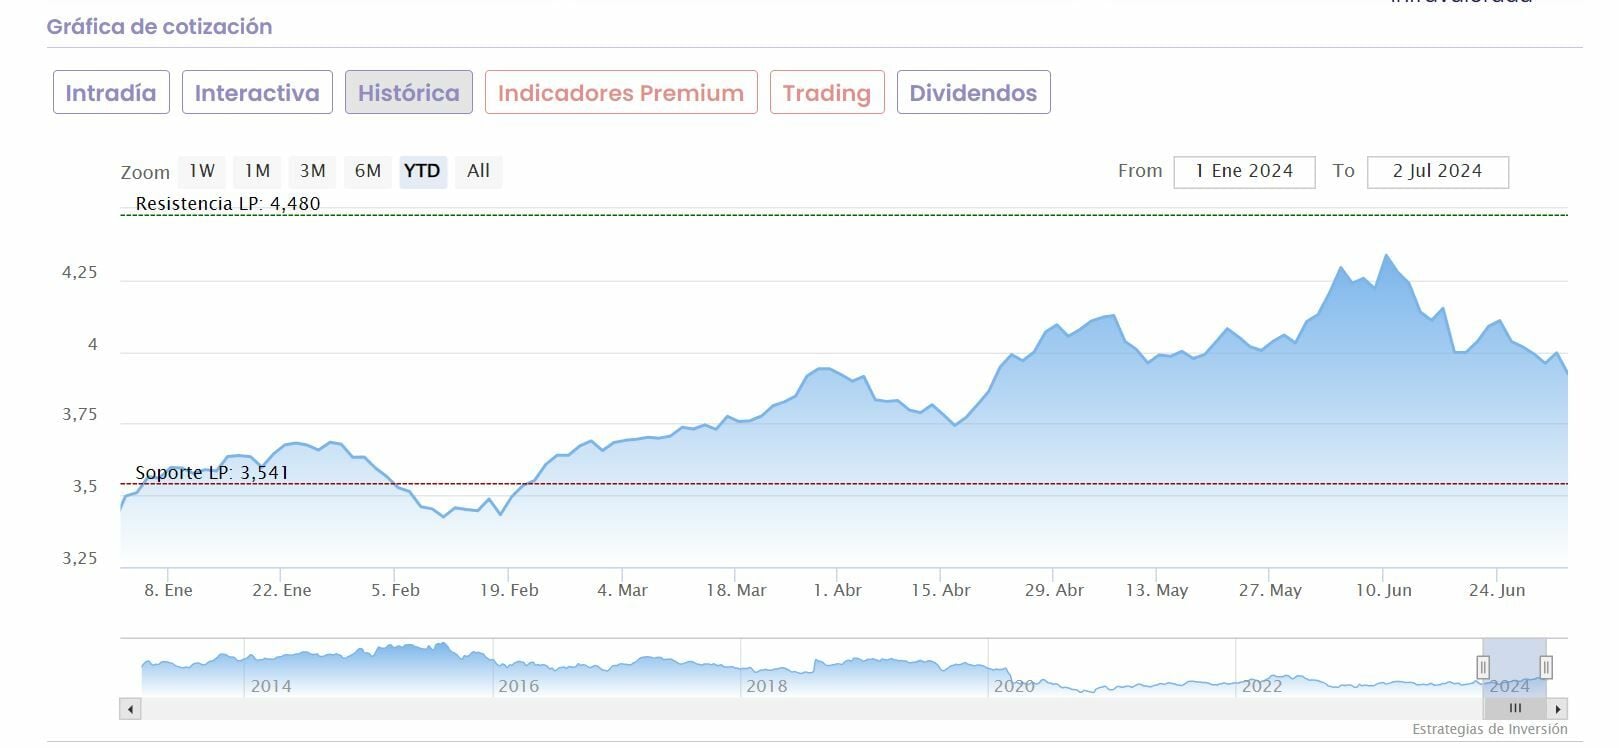Click the From date field

(x=1244, y=171)
